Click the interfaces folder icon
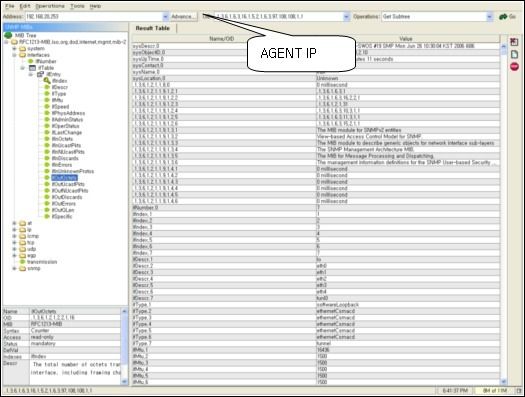 point(22,55)
